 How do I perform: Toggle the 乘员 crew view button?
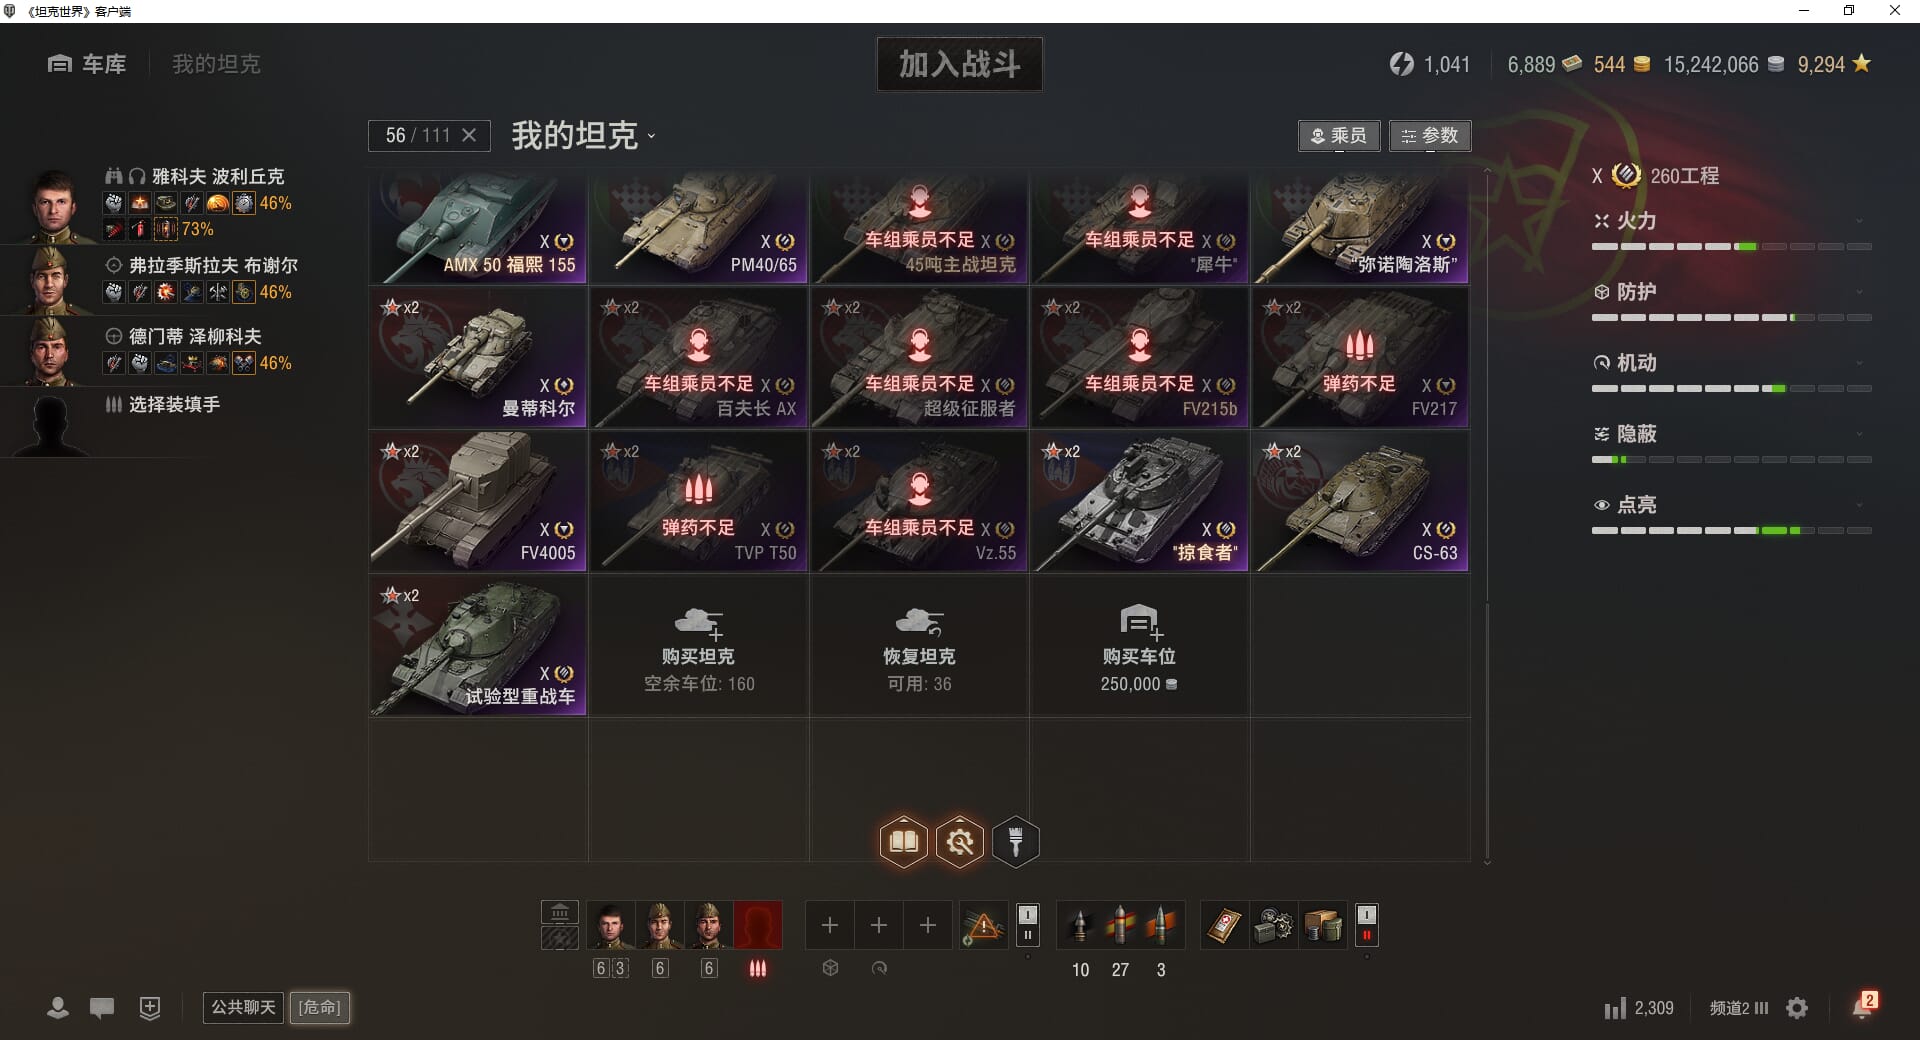[1339, 135]
